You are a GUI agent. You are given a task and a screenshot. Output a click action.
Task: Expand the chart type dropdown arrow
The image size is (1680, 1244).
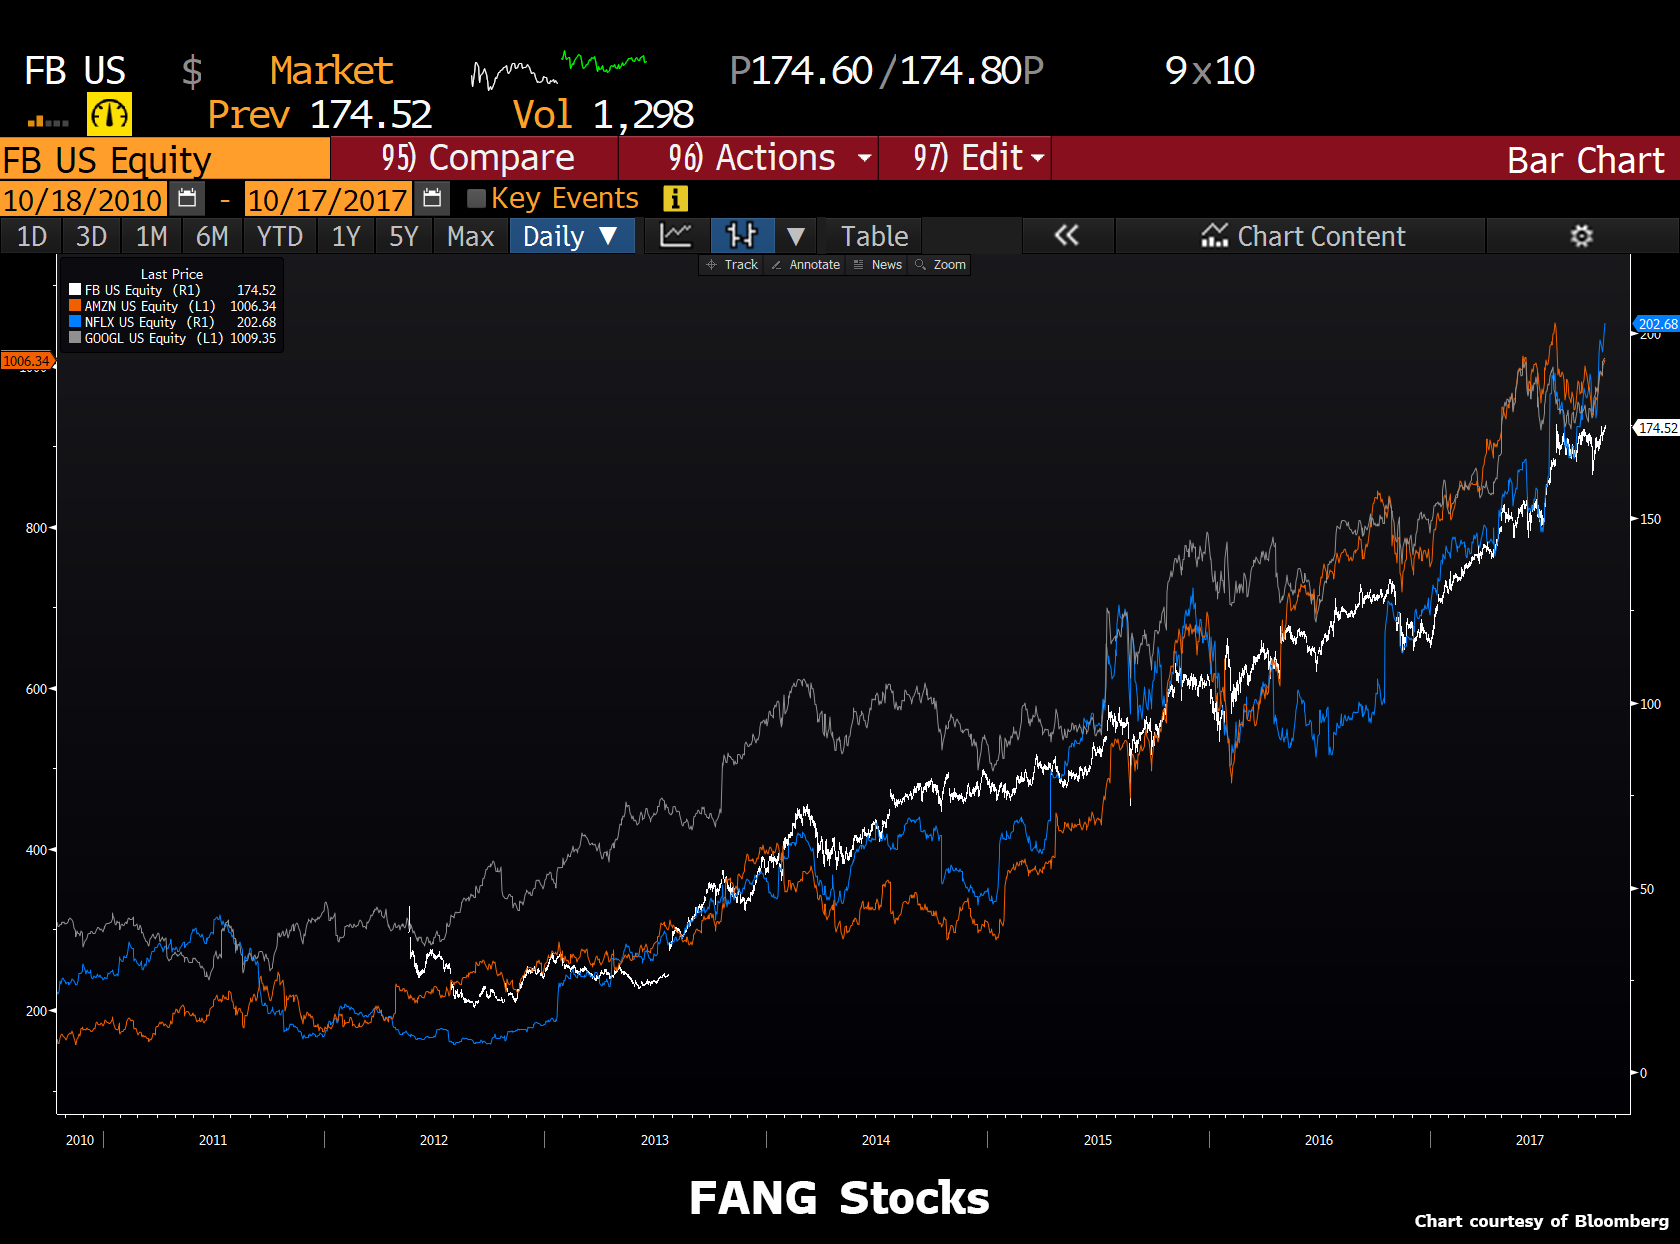796,236
